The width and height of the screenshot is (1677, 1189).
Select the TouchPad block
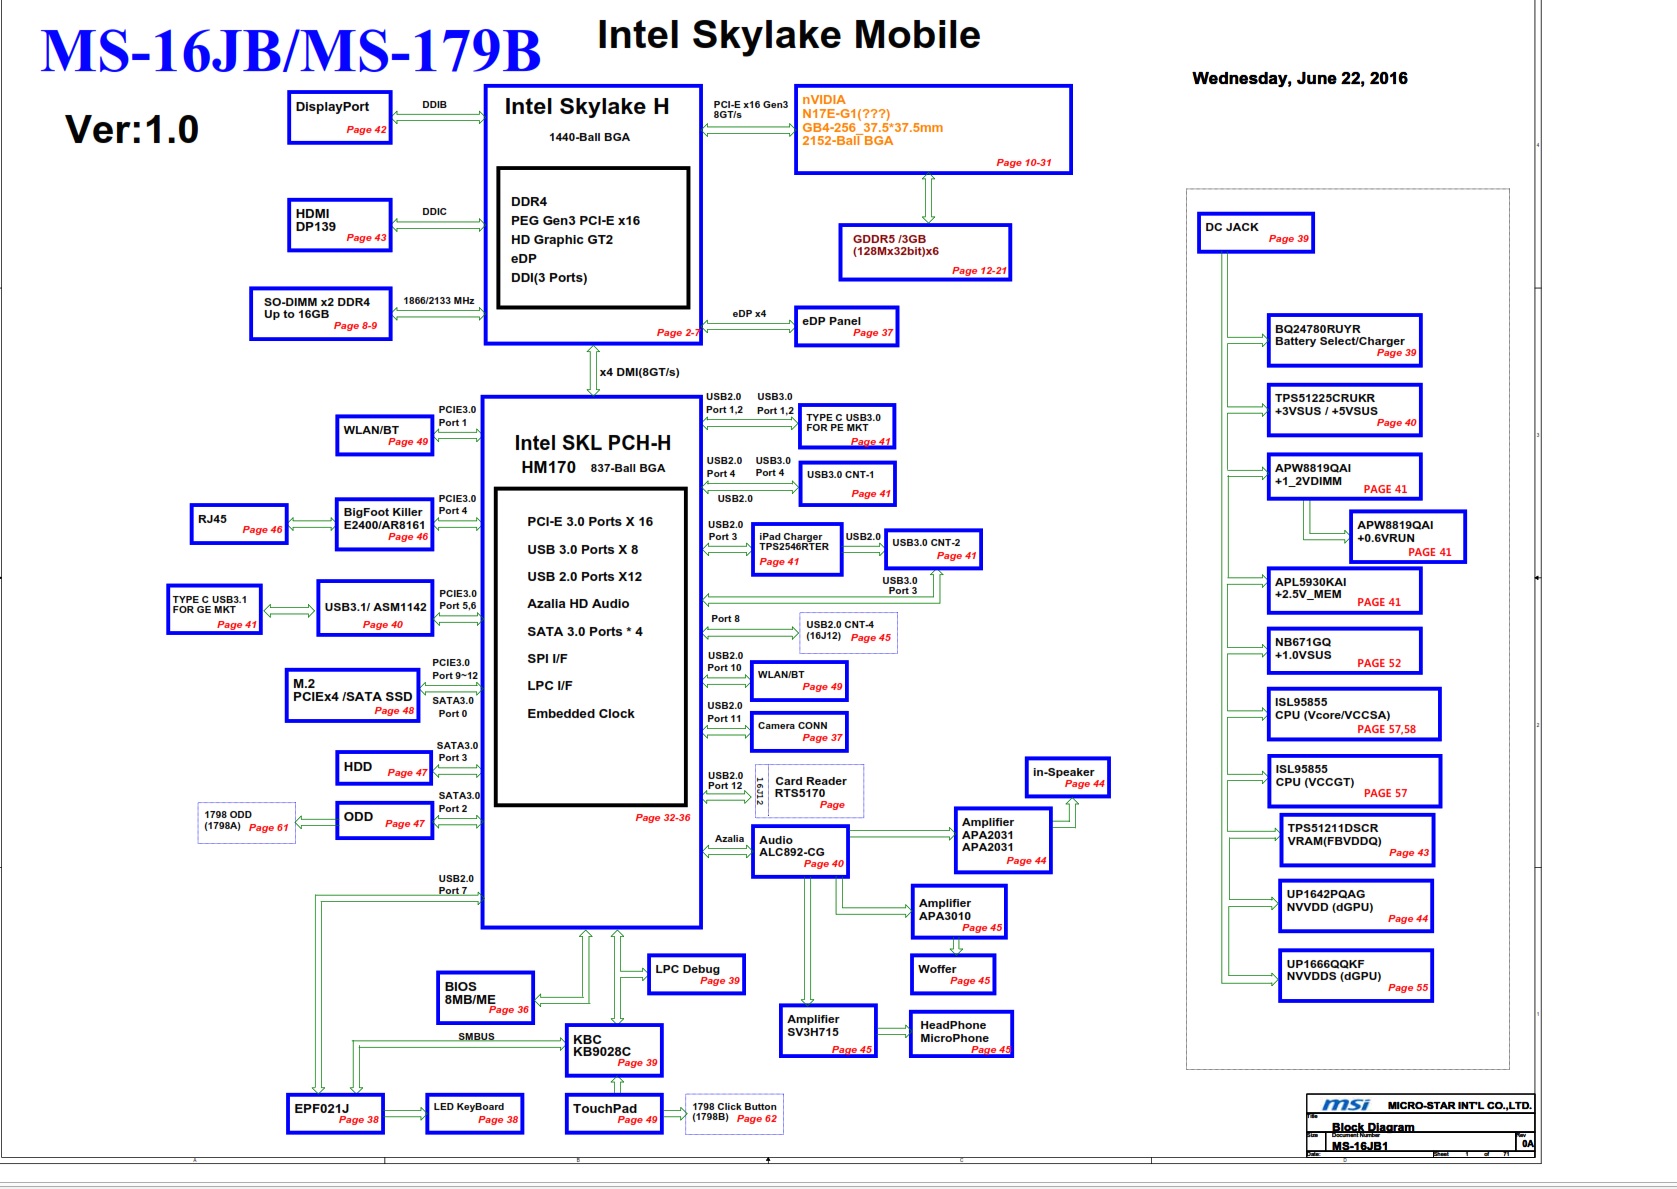pos(614,1113)
